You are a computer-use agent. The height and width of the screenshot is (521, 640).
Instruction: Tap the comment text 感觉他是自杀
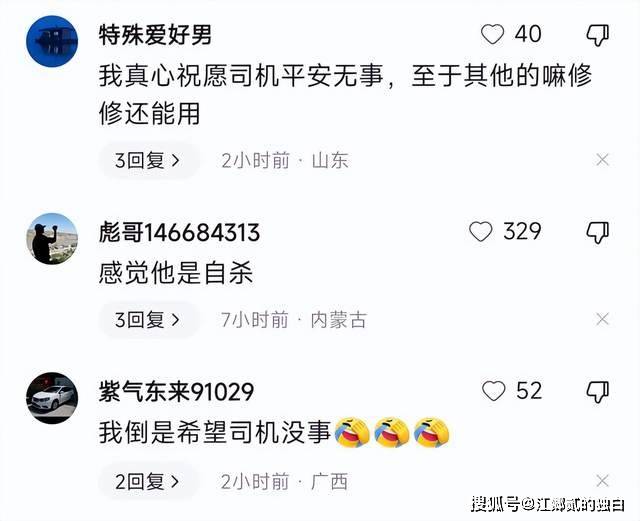click(x=176, y=273)
